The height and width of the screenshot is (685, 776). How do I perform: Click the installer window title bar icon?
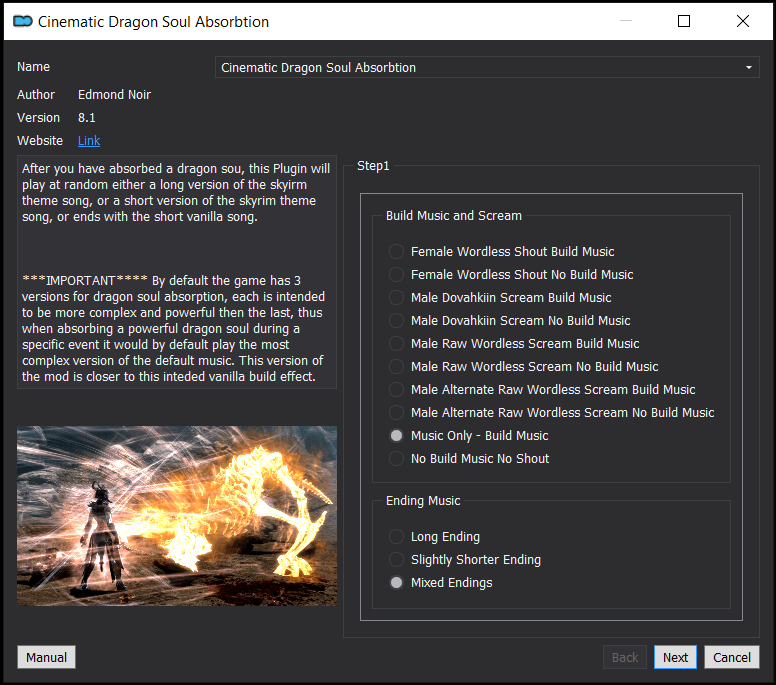pyautogui.click(x=23, y=21)
